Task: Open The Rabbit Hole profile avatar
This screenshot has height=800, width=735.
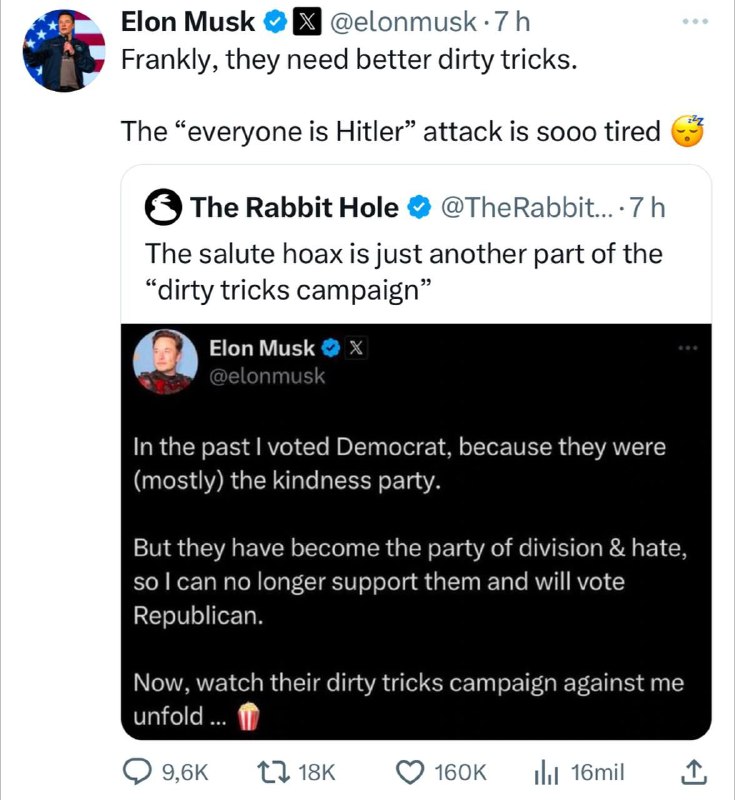Action: point(163,208)
